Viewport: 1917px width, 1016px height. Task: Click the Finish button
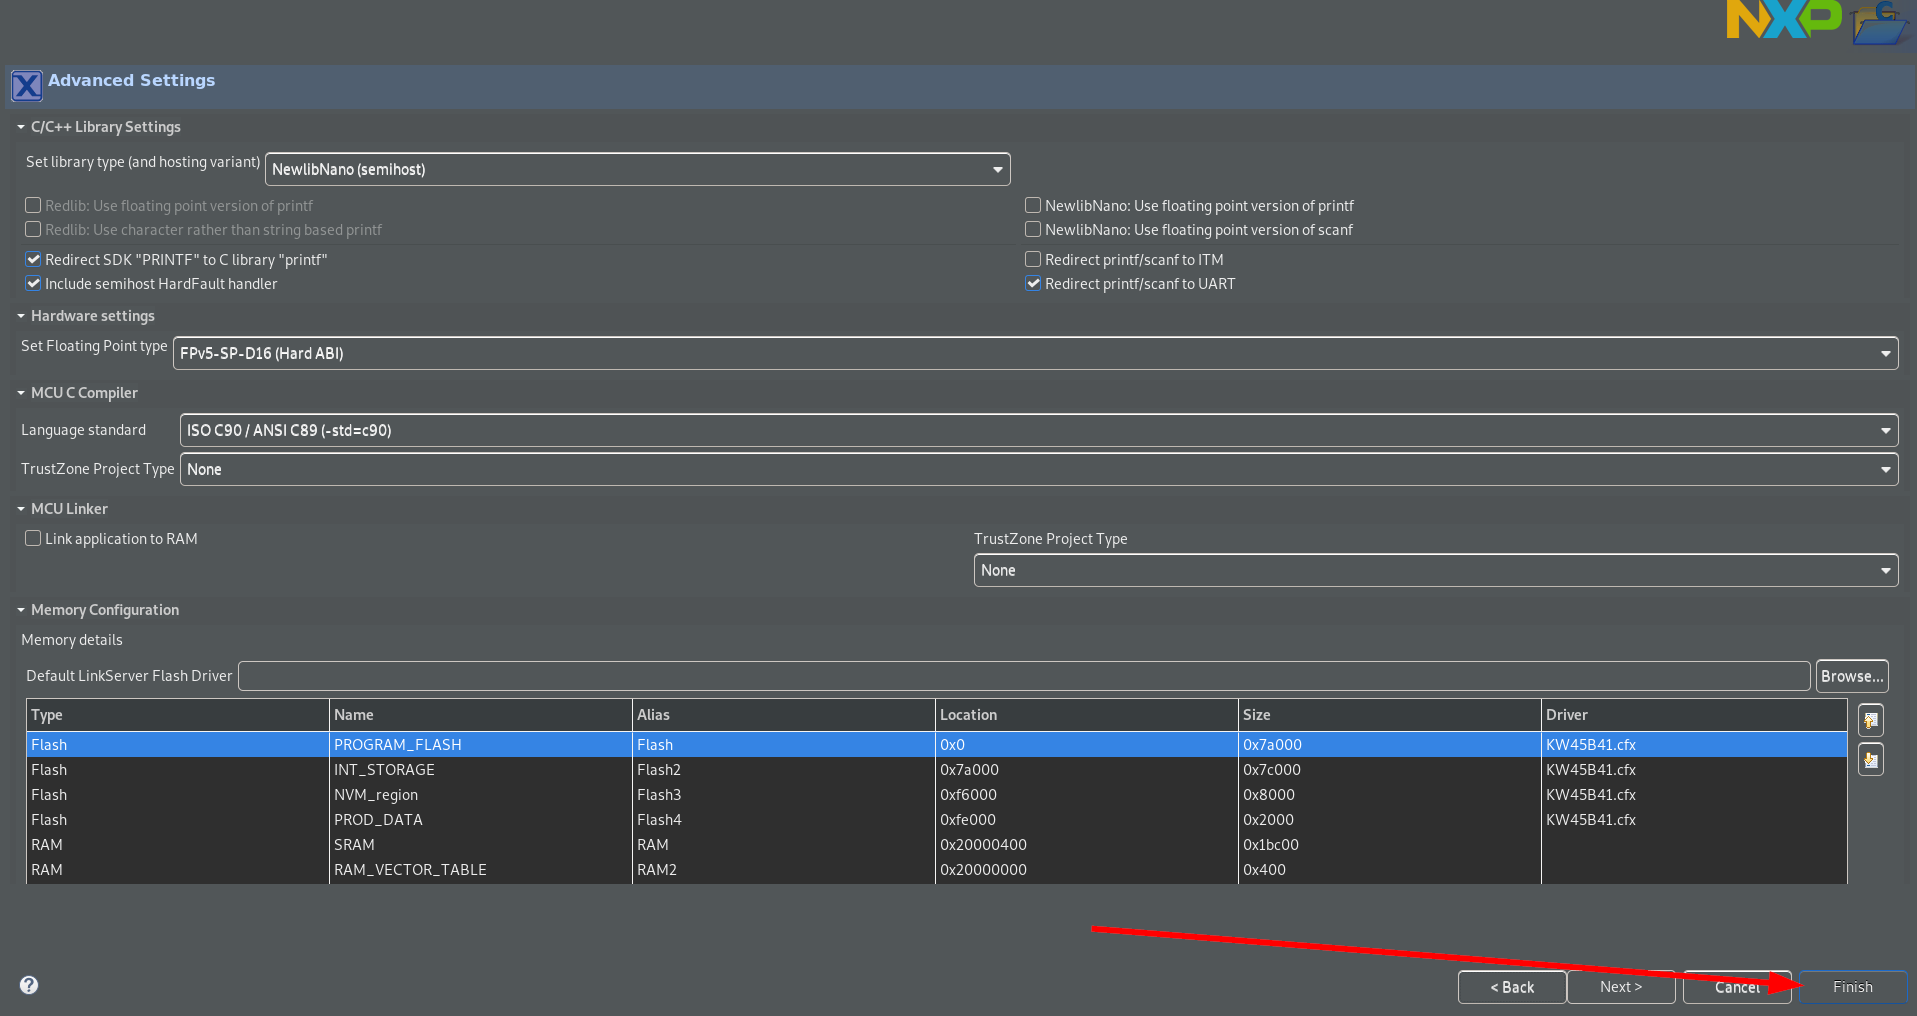point(1851,986)
